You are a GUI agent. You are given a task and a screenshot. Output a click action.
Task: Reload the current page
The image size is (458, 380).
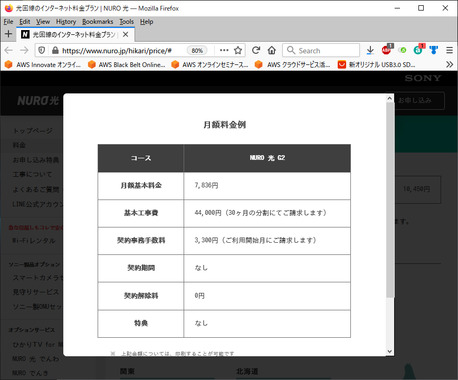point(256,50)
